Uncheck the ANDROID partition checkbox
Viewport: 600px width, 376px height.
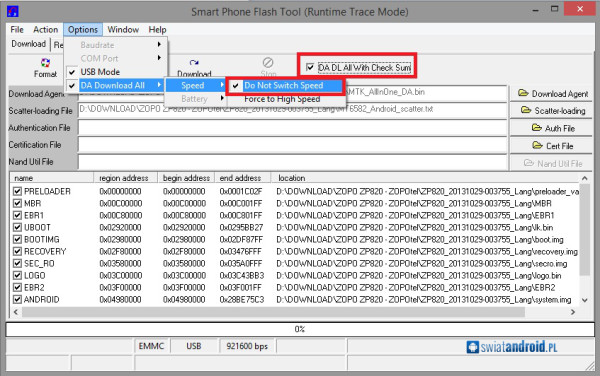17,299
